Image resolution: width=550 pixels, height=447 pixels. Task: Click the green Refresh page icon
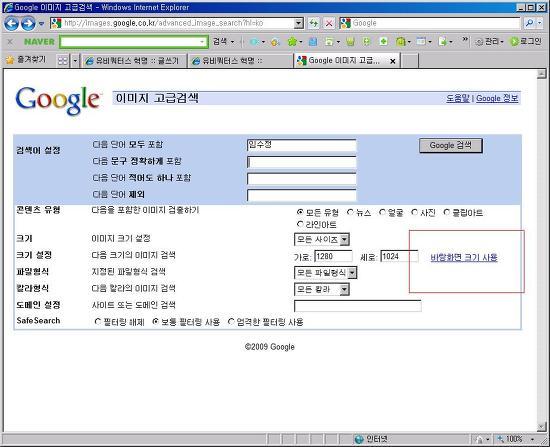point(314,24)
